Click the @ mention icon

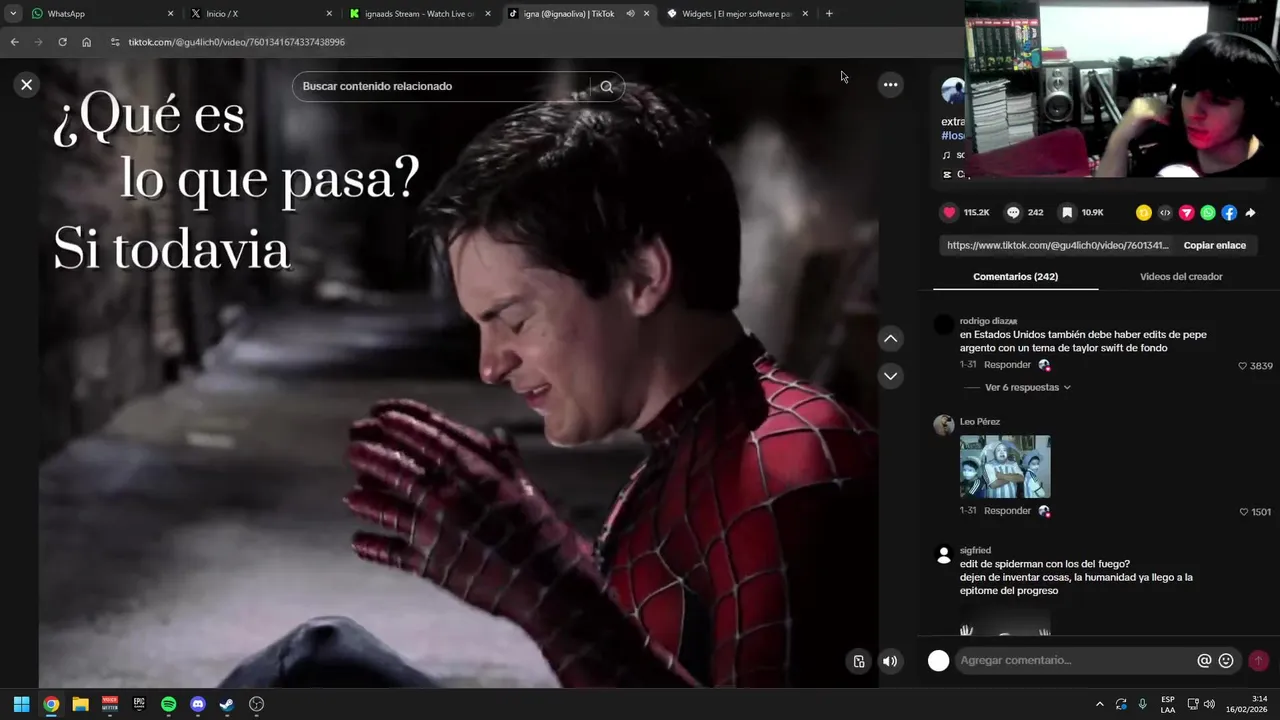point(1204,661)
